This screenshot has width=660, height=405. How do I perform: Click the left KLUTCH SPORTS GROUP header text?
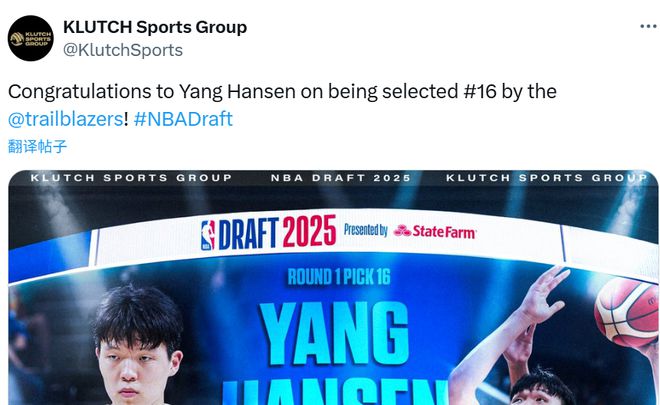pyautogui.click(x=131, y=178)
